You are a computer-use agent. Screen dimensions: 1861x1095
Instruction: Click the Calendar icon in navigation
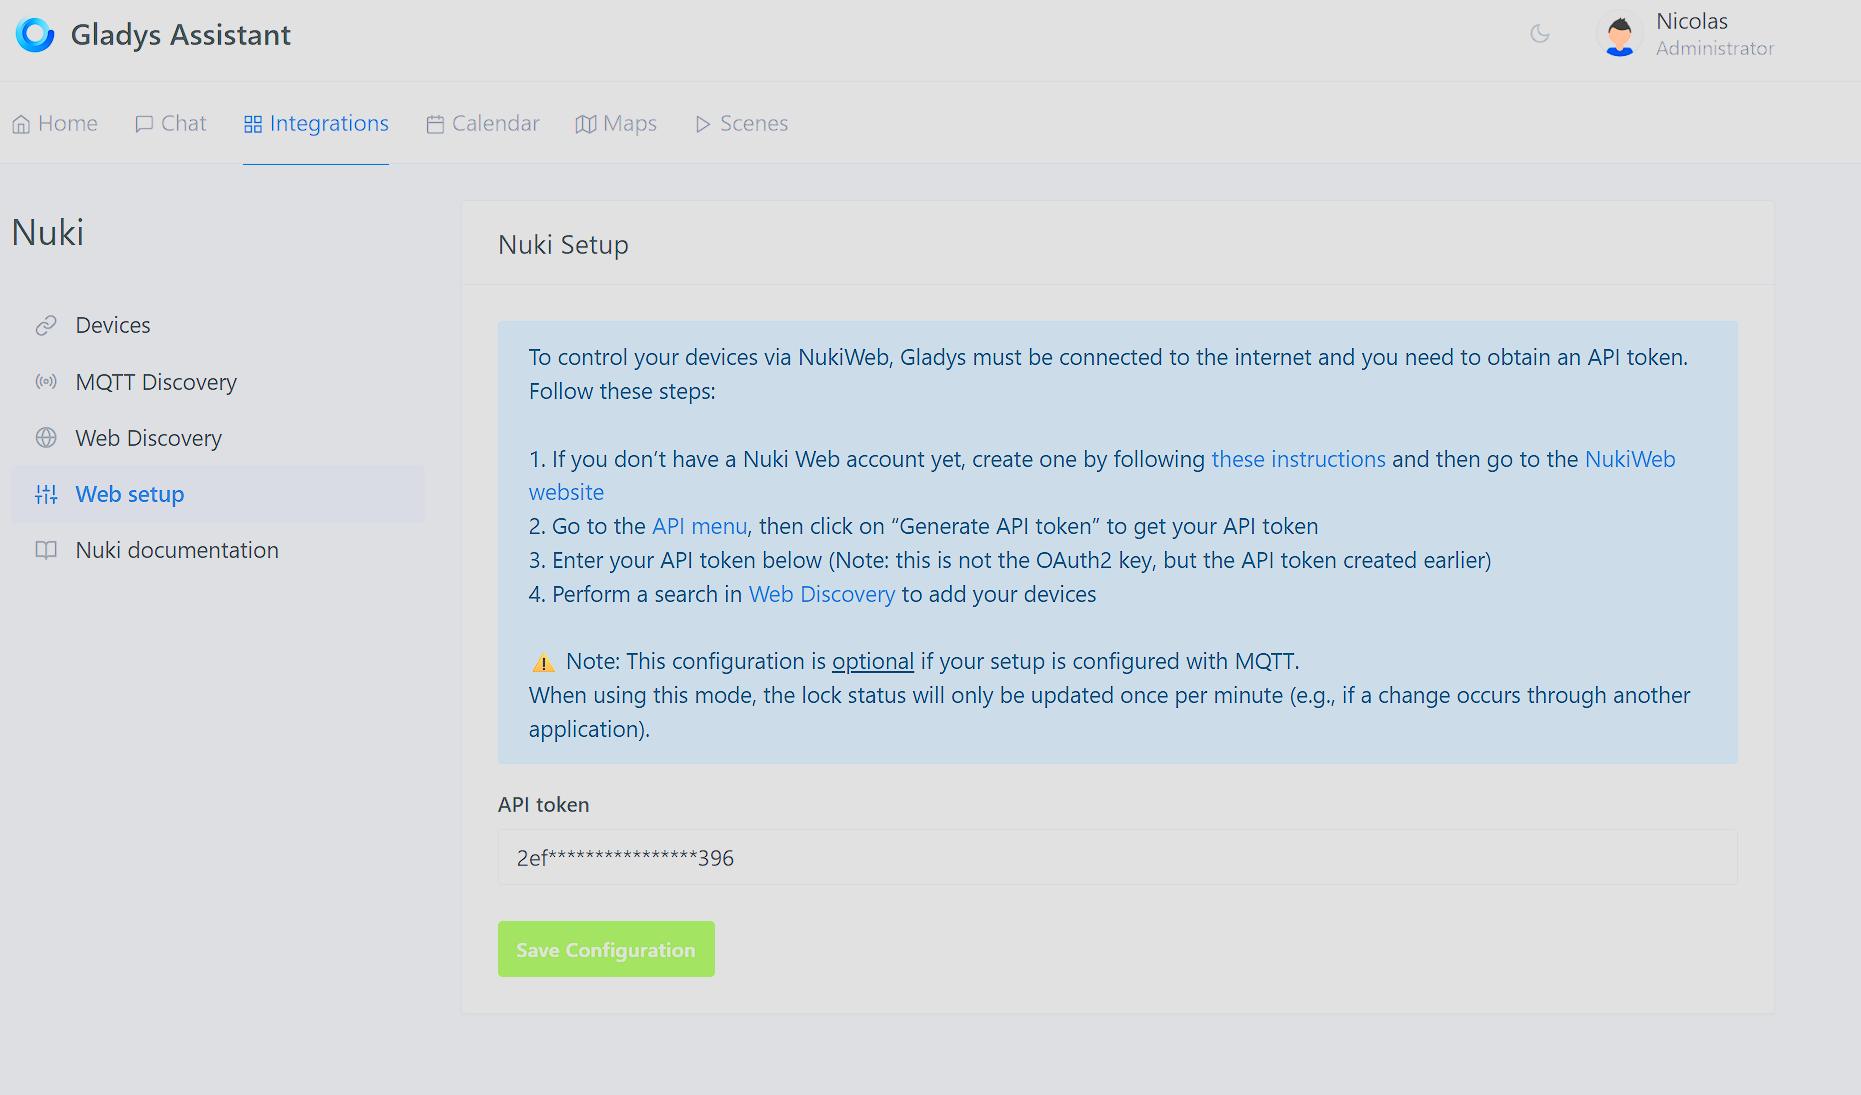tap(434, 123)
